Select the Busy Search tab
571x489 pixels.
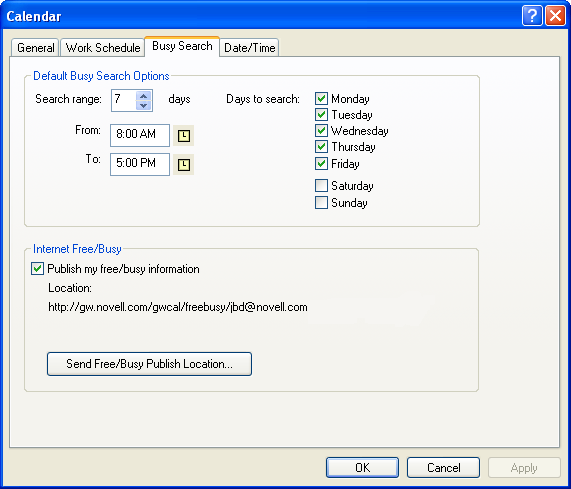(182, 46)
